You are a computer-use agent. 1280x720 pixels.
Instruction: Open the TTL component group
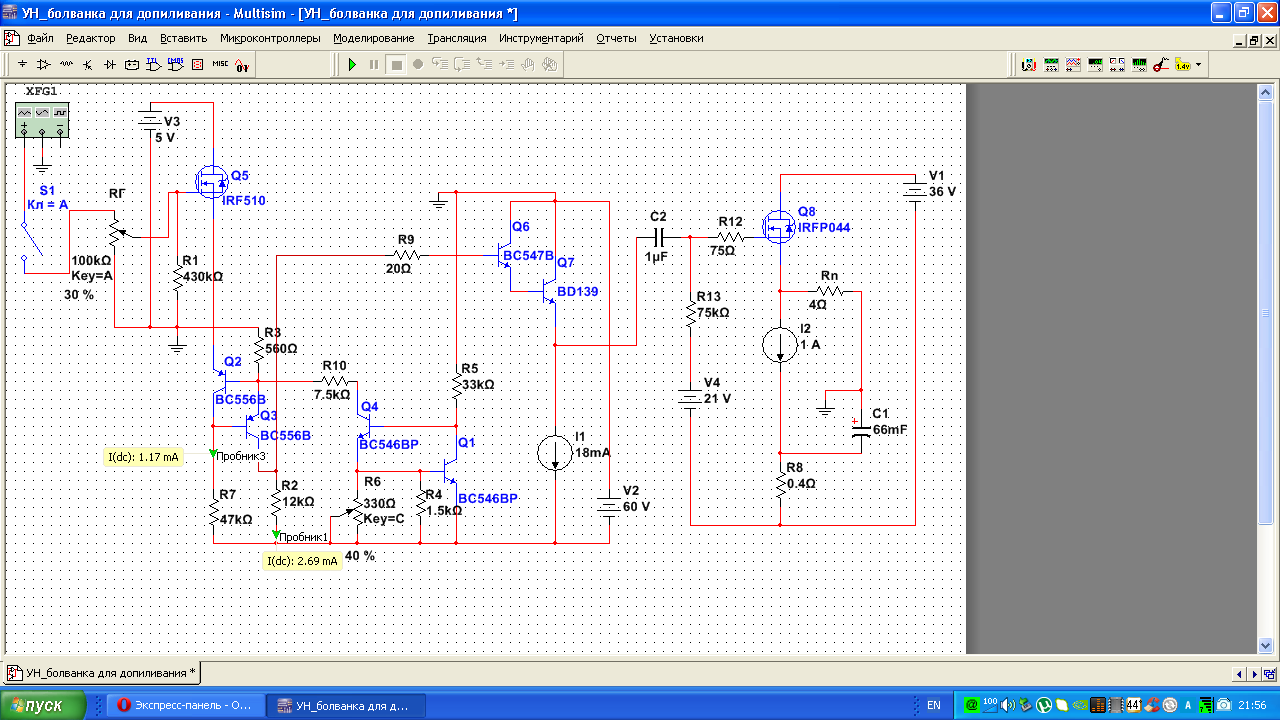[154, 64]
